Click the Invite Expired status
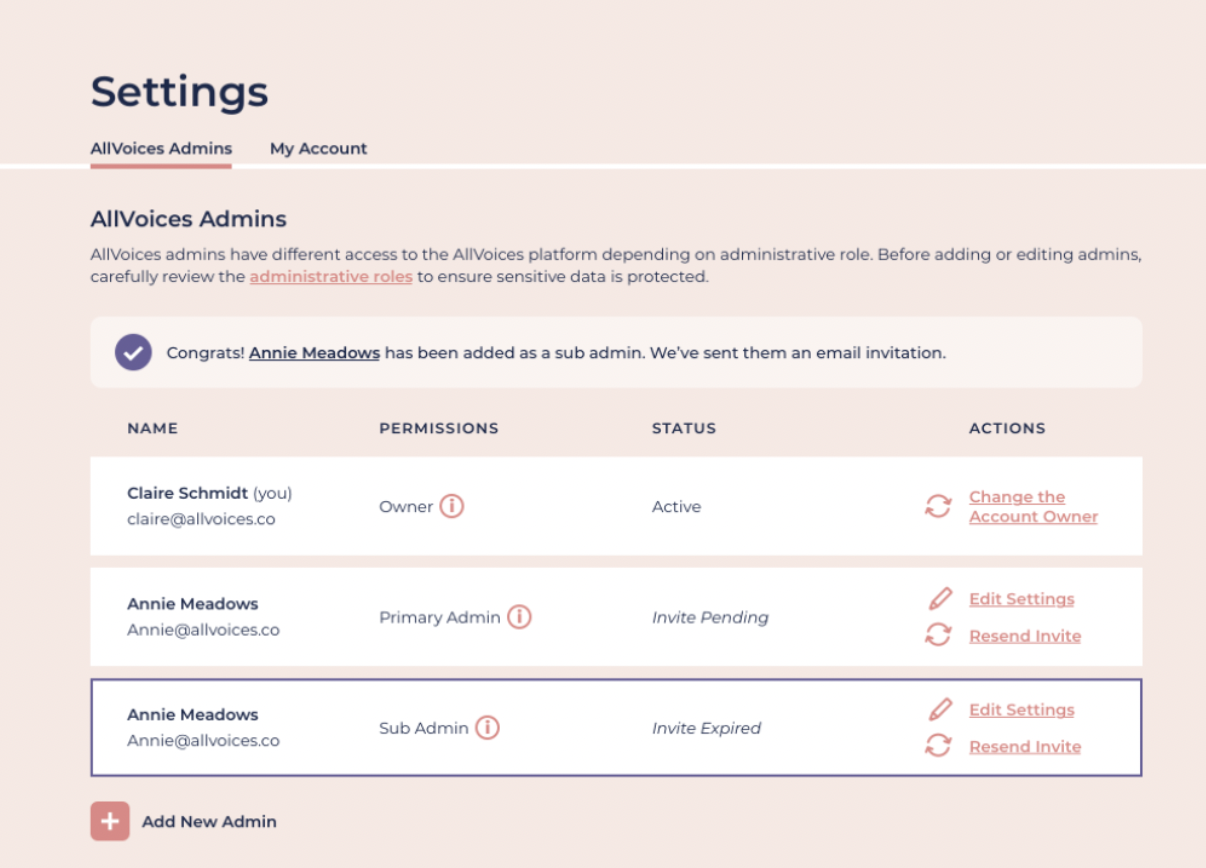Screen dimensions: 1206x868 point(706,728)
